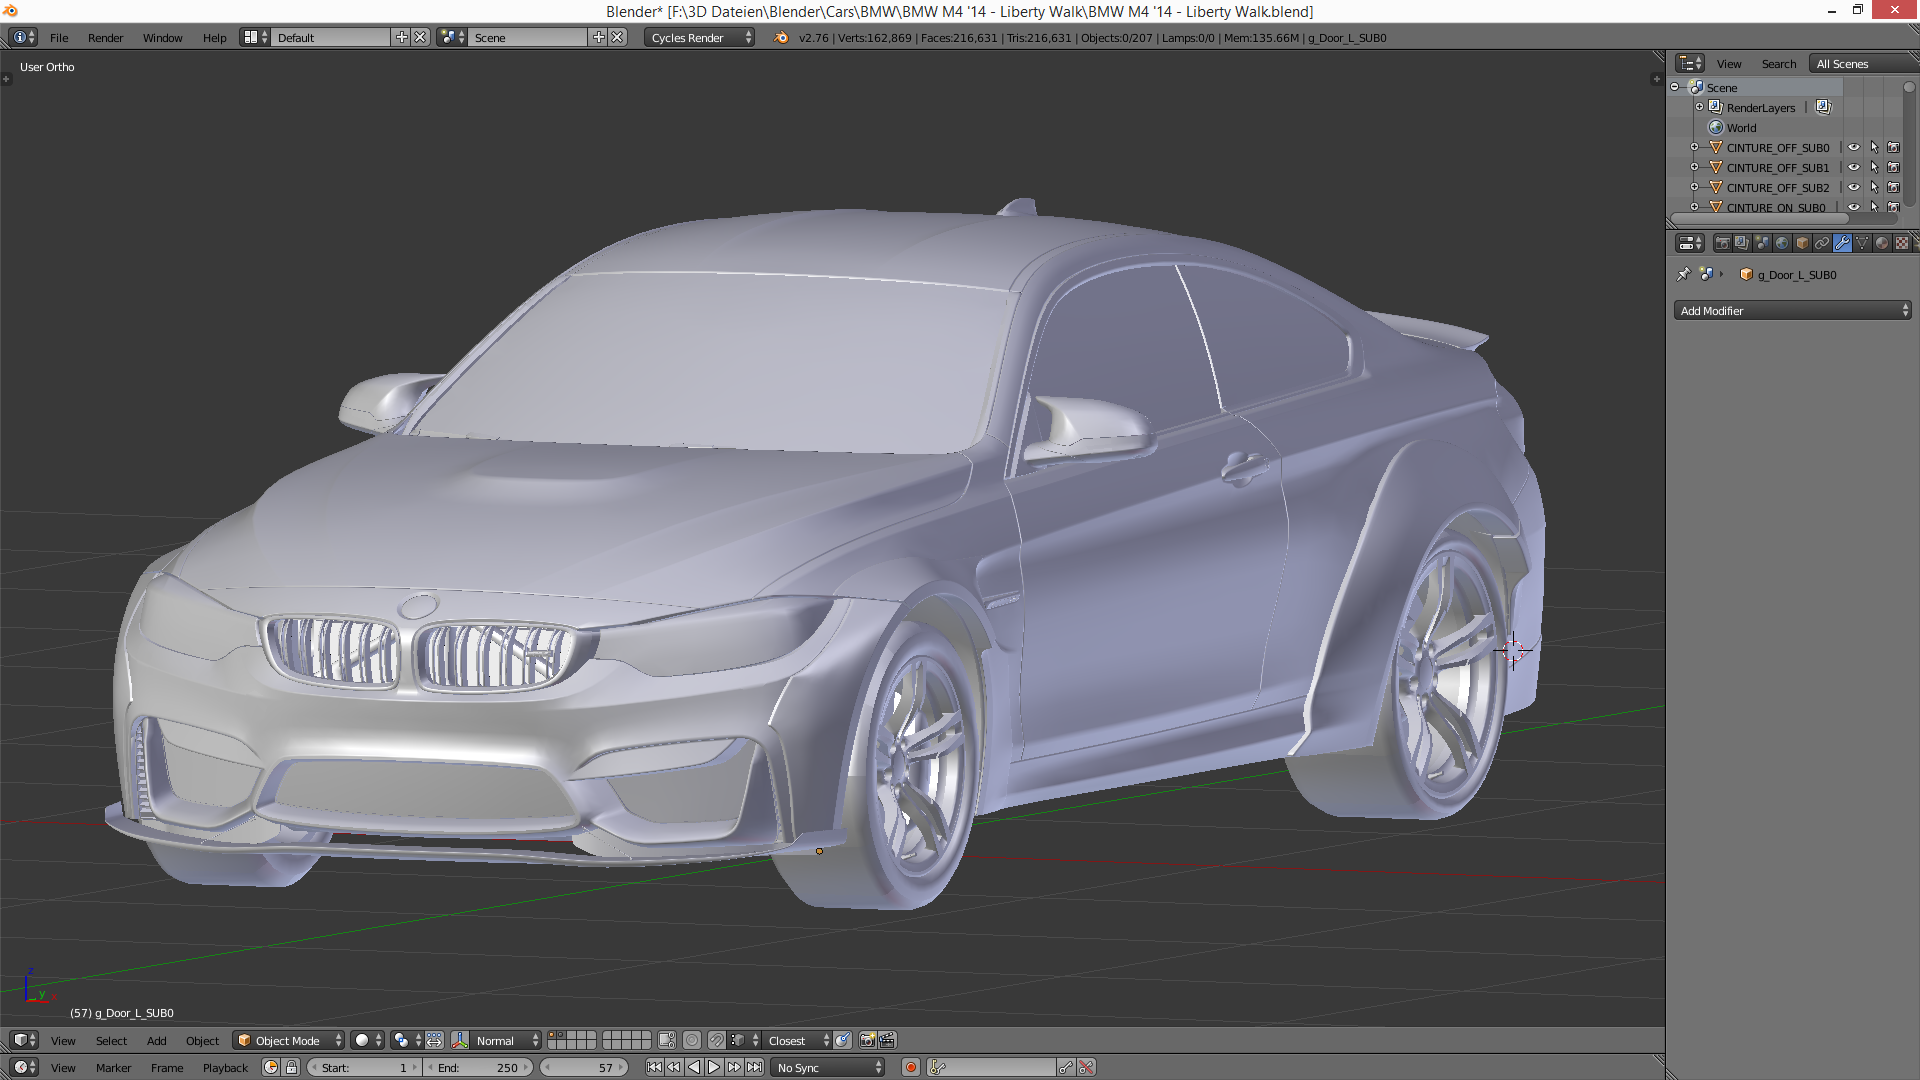The width and height of the screenshot is (1920, 1080).
Task: Open the Cycles Render engine dropdown
Action: tap(699, 37)
